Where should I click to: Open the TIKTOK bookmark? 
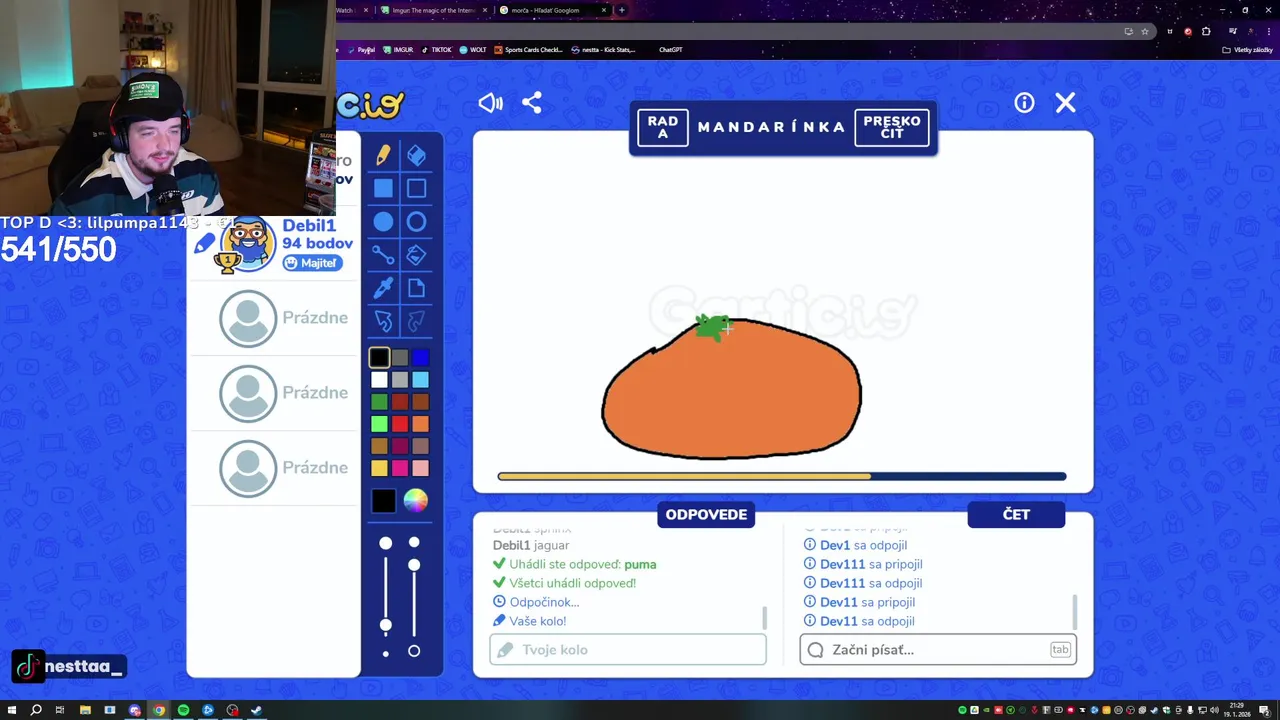coord(436,49)
